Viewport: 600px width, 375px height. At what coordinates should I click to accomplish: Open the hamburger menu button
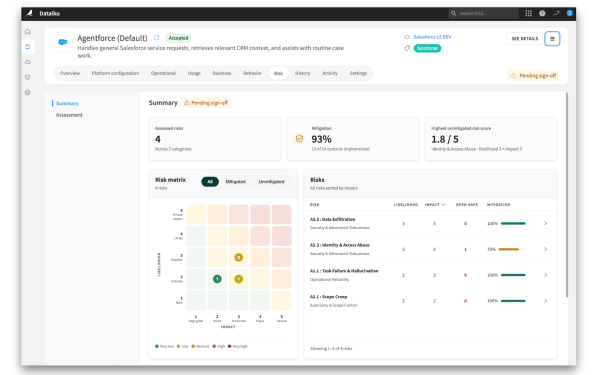(552, 39)
